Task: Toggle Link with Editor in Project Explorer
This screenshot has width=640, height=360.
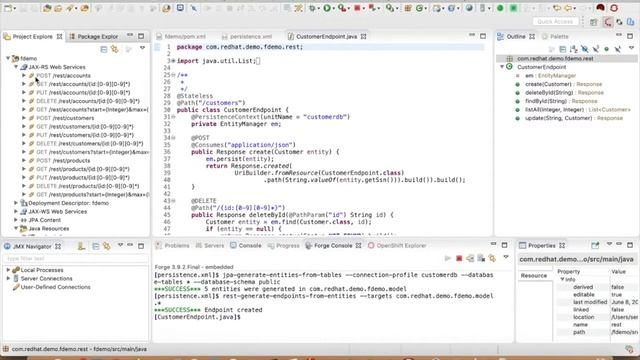Action: click(115, 49)
